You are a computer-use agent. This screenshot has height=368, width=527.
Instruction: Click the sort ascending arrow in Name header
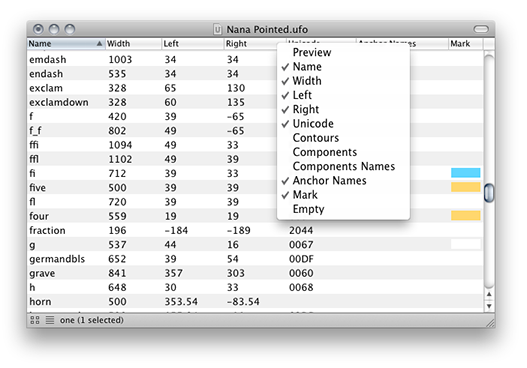[99, 43]
